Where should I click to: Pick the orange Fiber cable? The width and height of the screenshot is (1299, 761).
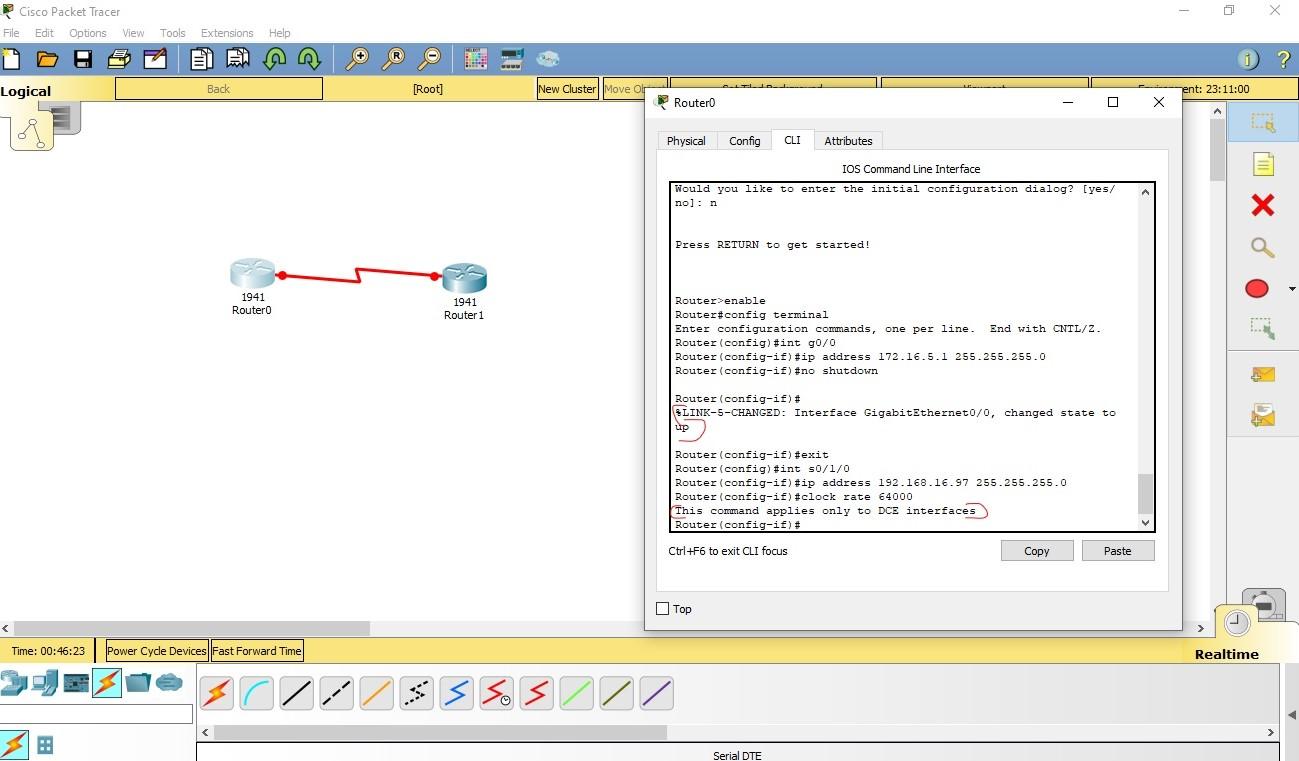[x=376, y=693]
